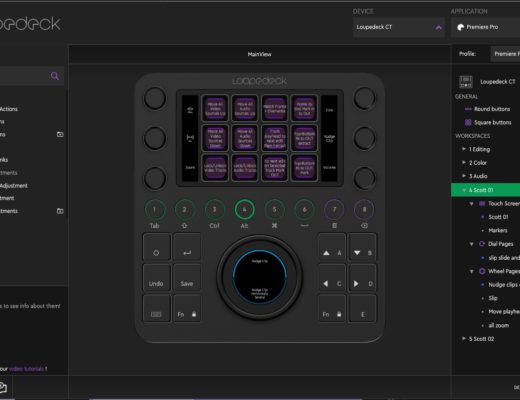Screen dimensions: 520x400
Task: Select the Move All Video Sources Down touch button
Action: click(x=215, y=138)
